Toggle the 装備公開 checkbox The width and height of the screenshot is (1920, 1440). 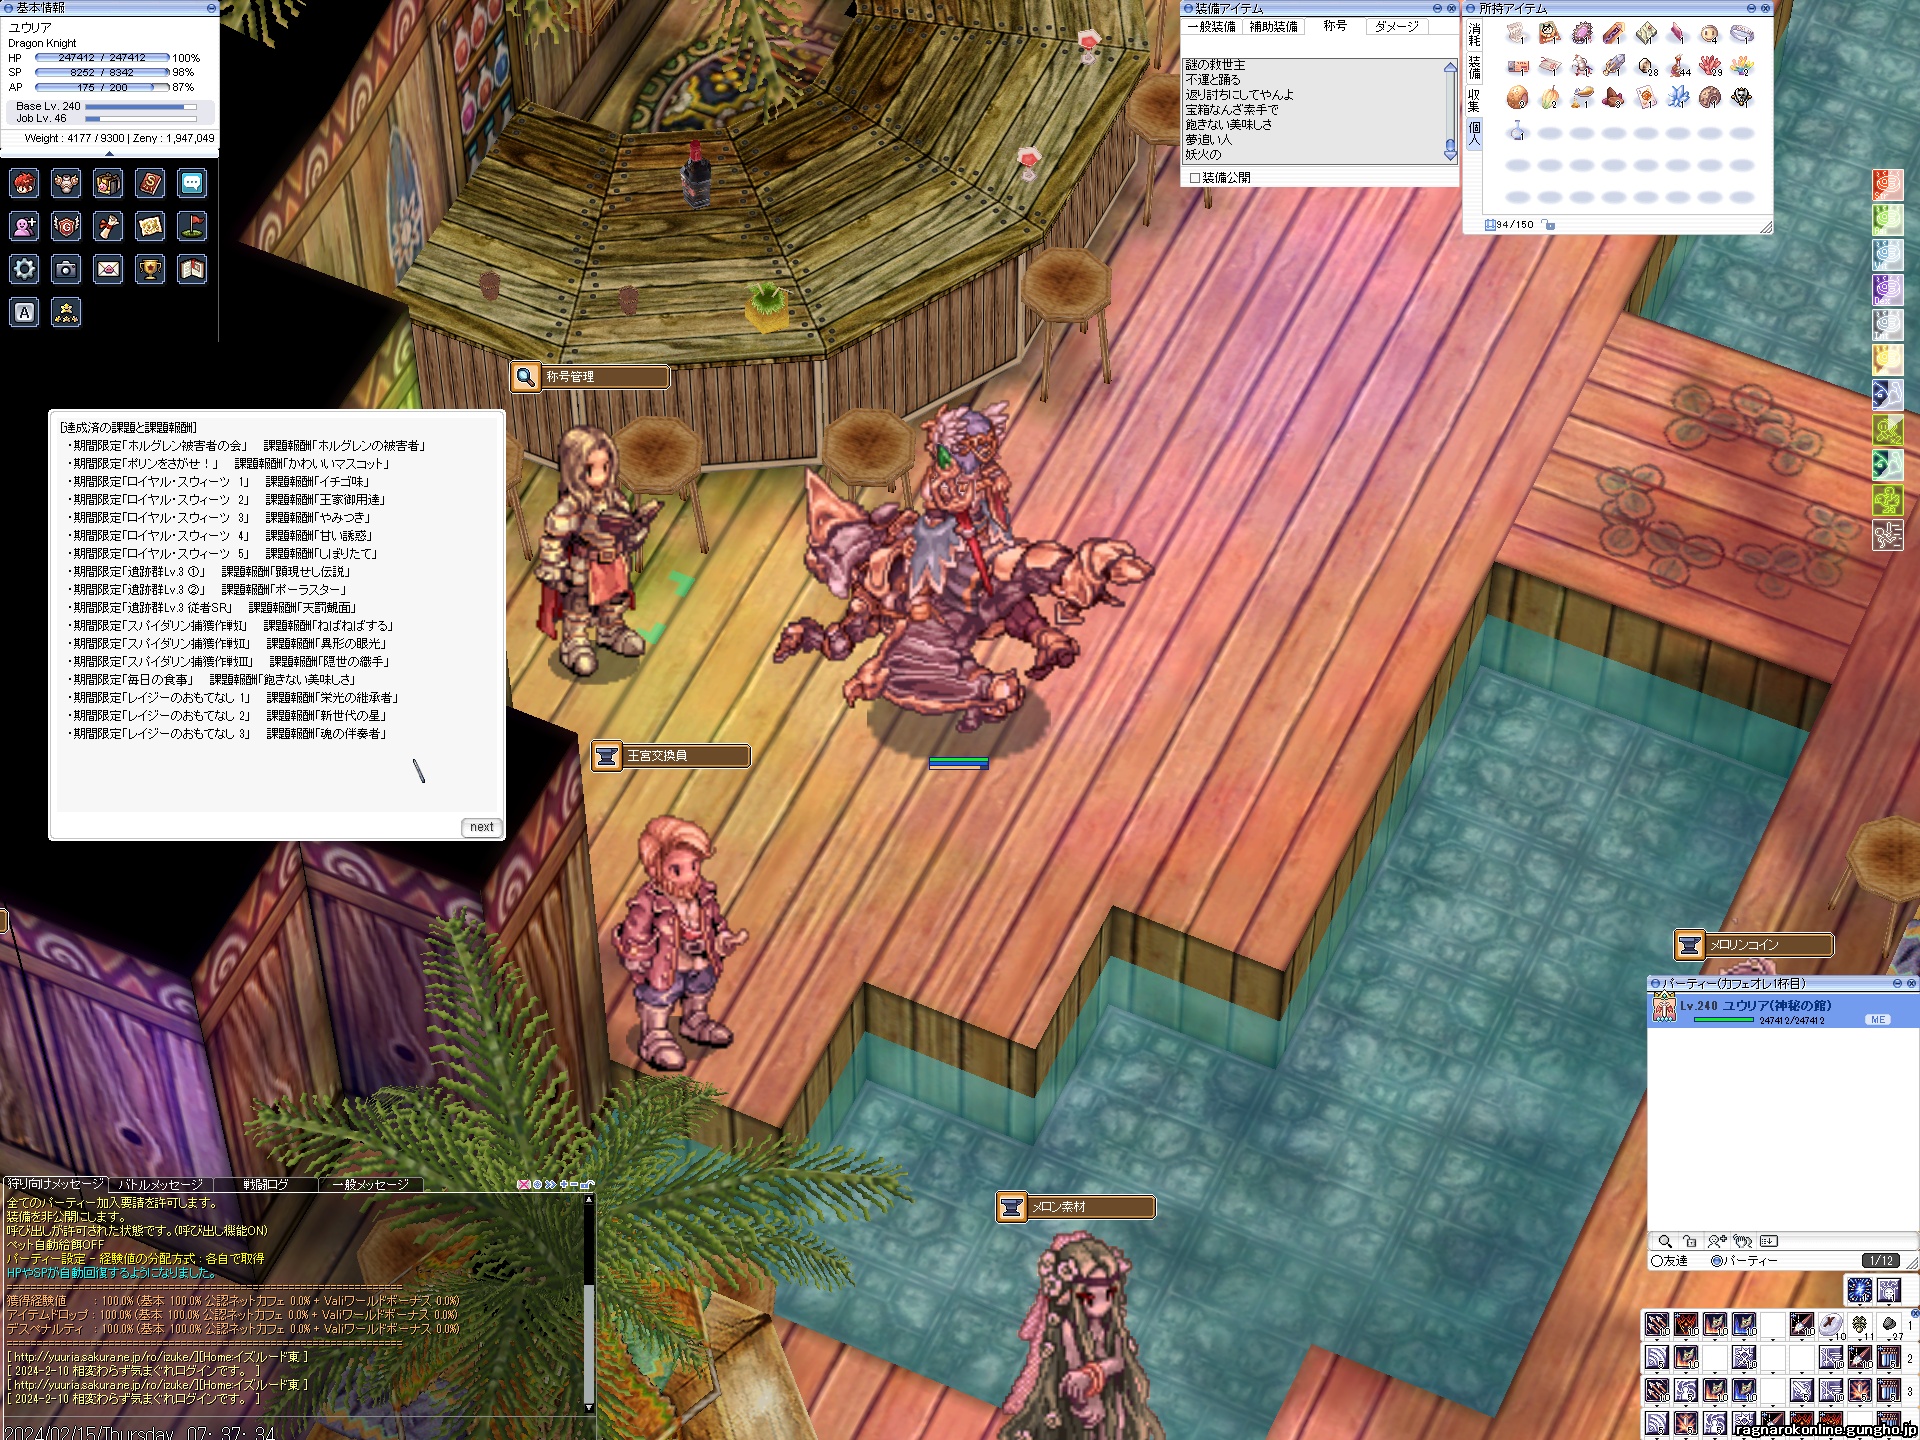click(x=1194, y=178)
